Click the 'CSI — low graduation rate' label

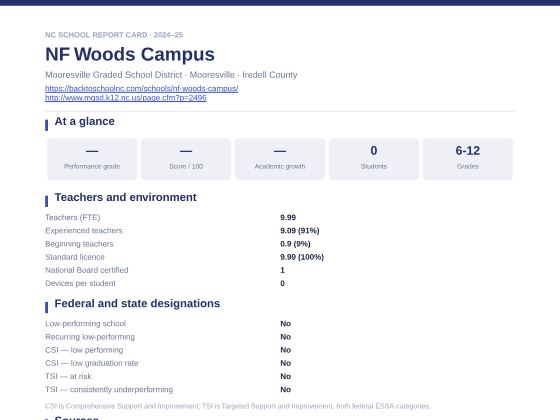click(92, 364)
